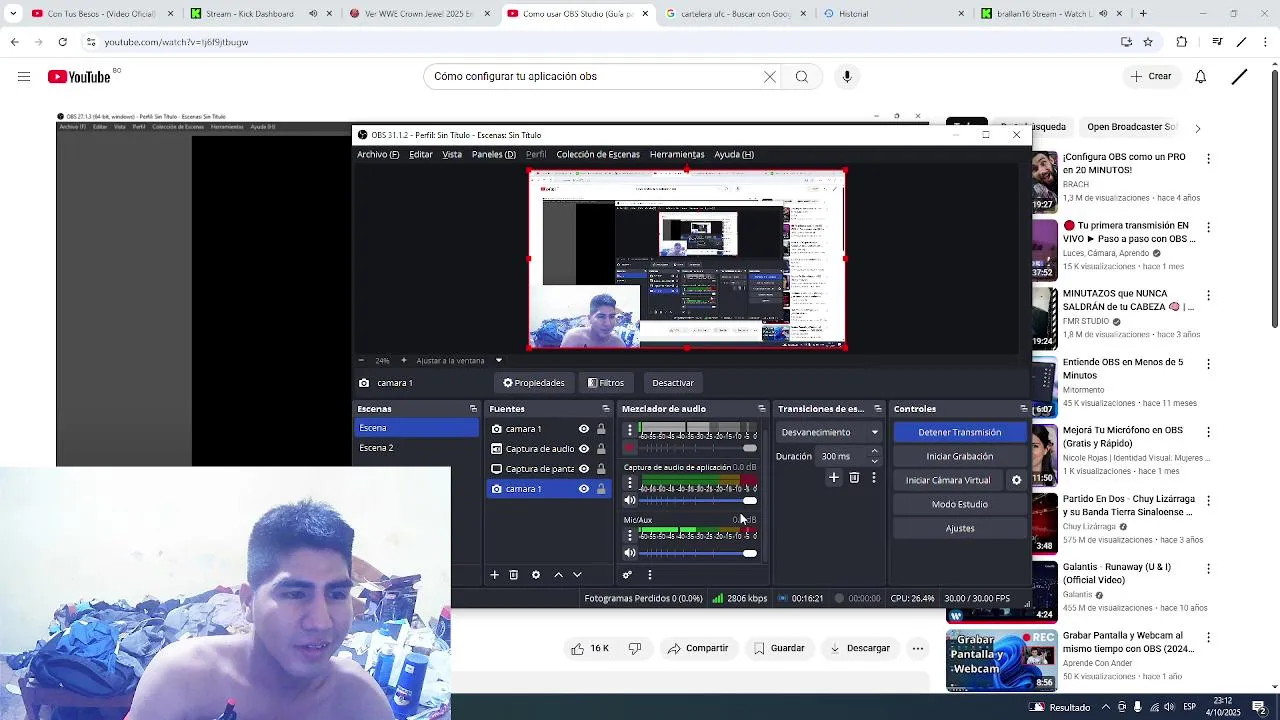Decrease transition duration with down arrow

click(875, 461)
